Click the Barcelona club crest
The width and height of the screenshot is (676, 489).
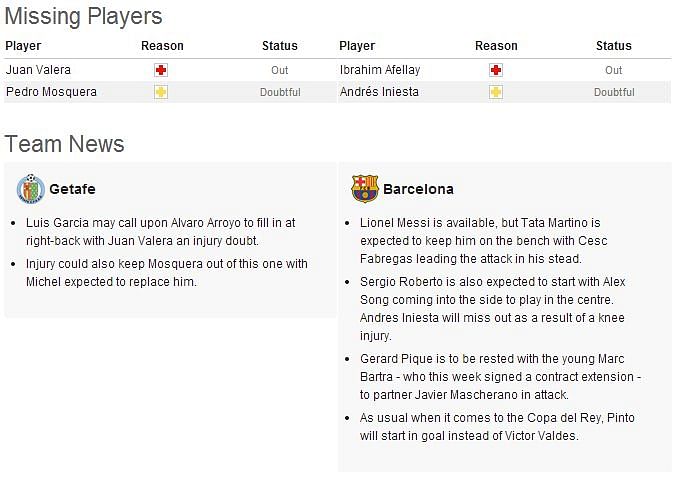click(x=365, y=188)
